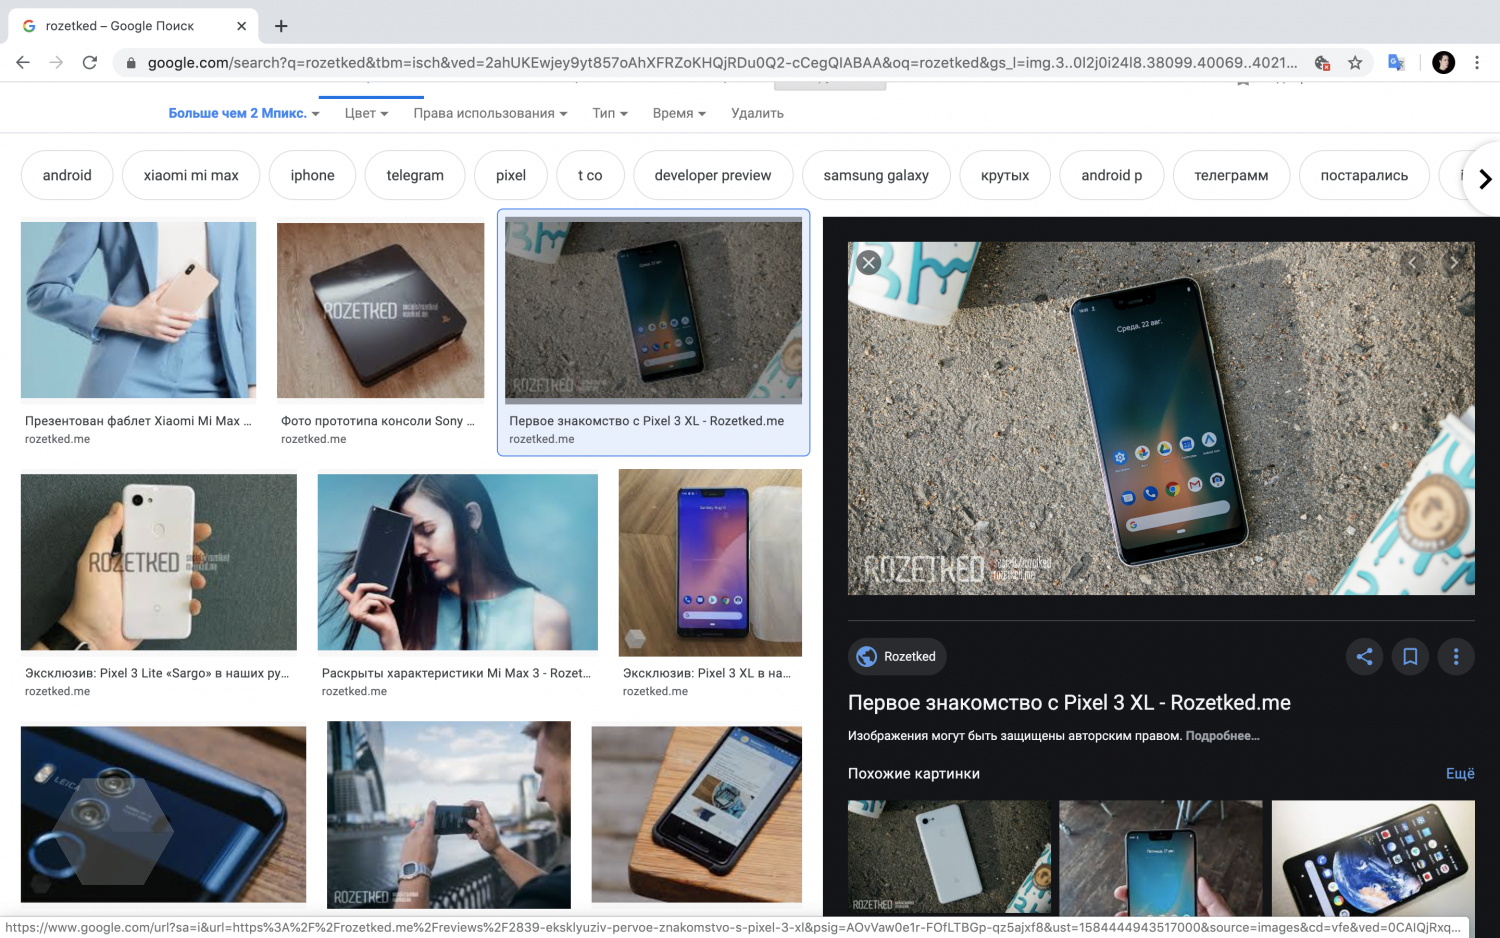The image size is (1500, 938).
Task: Click the large Pixel 3 XL preview image
Action: [1161, 418]
